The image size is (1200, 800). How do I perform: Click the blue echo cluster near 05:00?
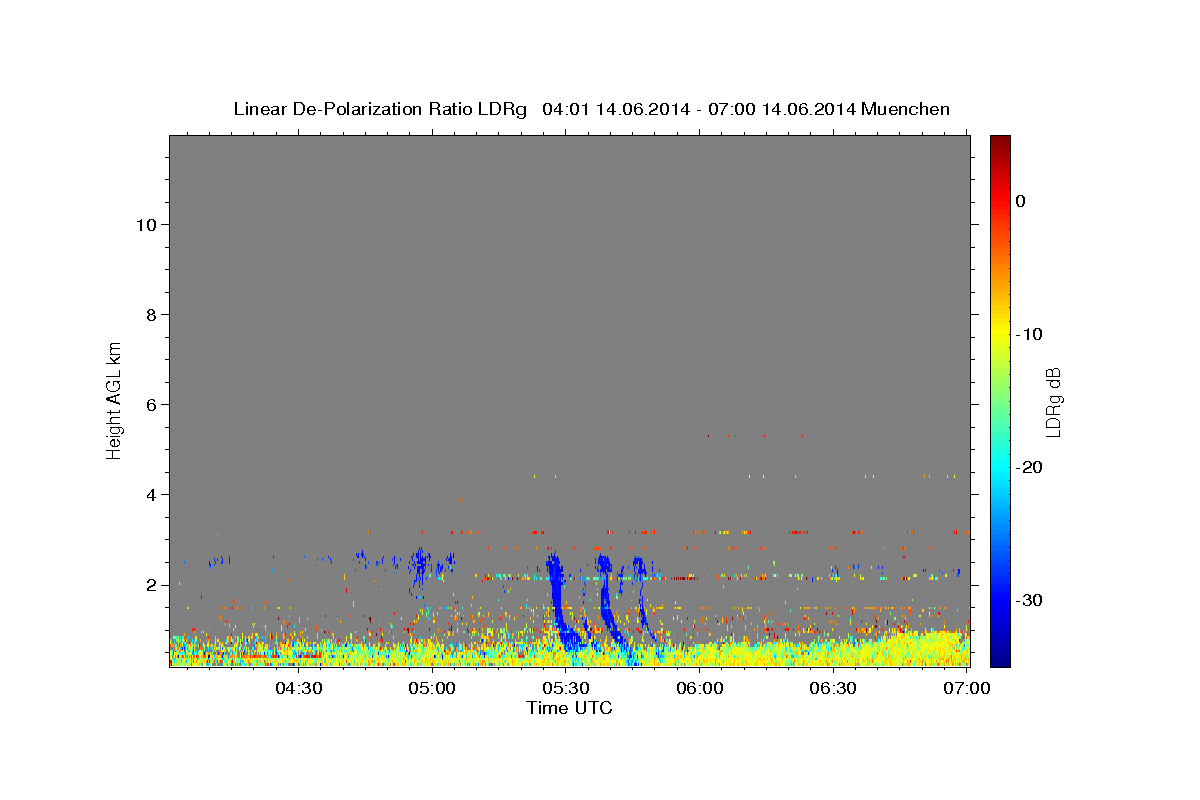(421, 567)
